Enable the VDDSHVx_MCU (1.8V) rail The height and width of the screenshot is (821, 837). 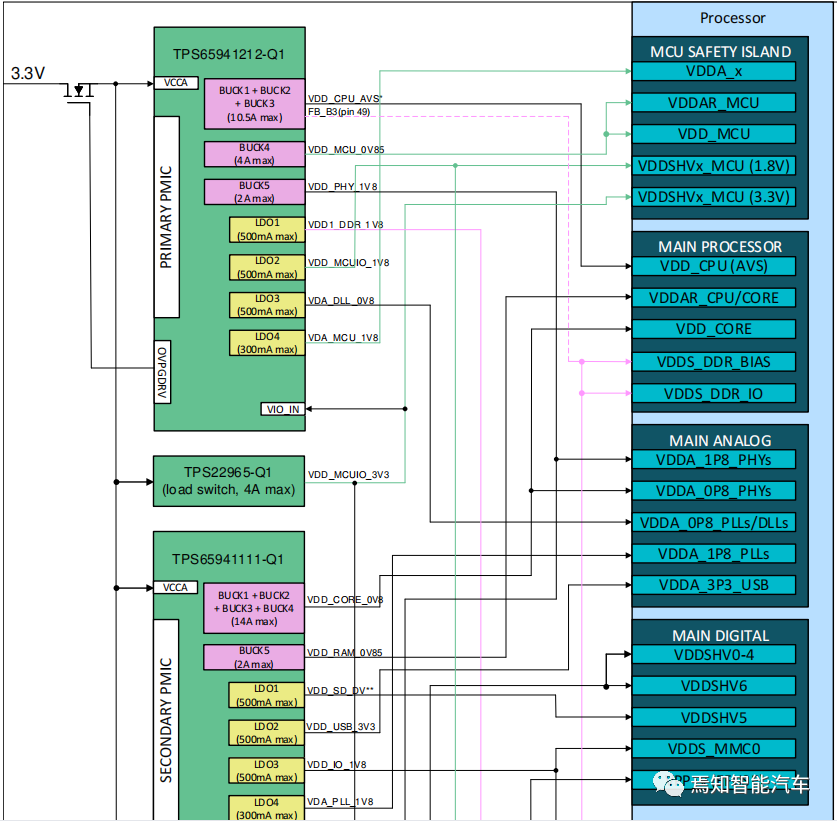tap(714, 165)
